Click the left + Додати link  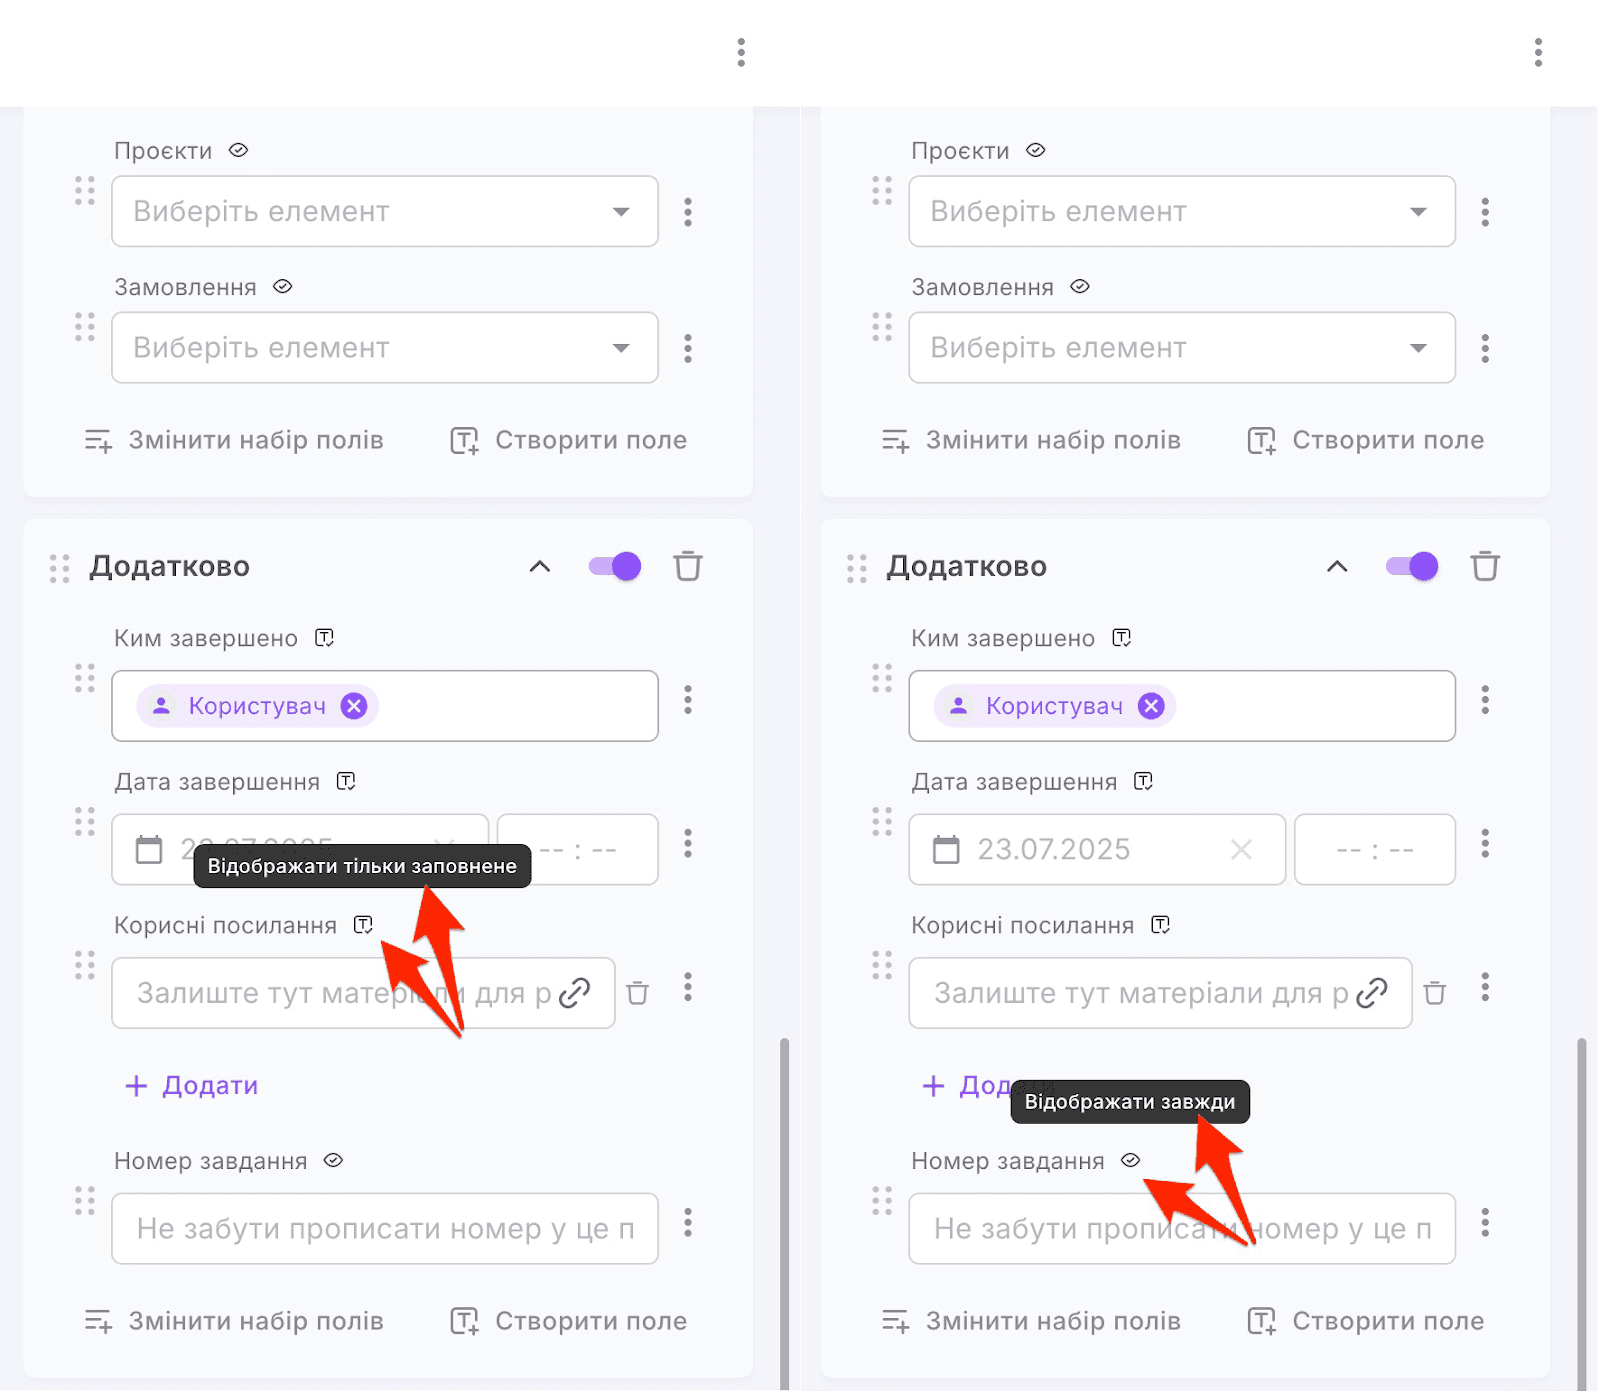pyautogui.click(x=192, y=1086)
